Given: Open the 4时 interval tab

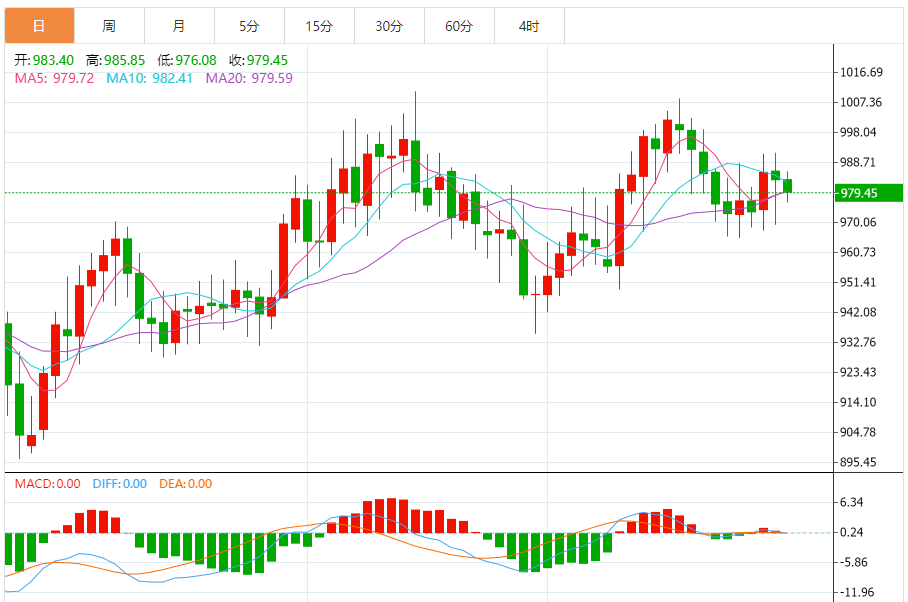Looking at the screenshot, I should click(x=530, y=26).
